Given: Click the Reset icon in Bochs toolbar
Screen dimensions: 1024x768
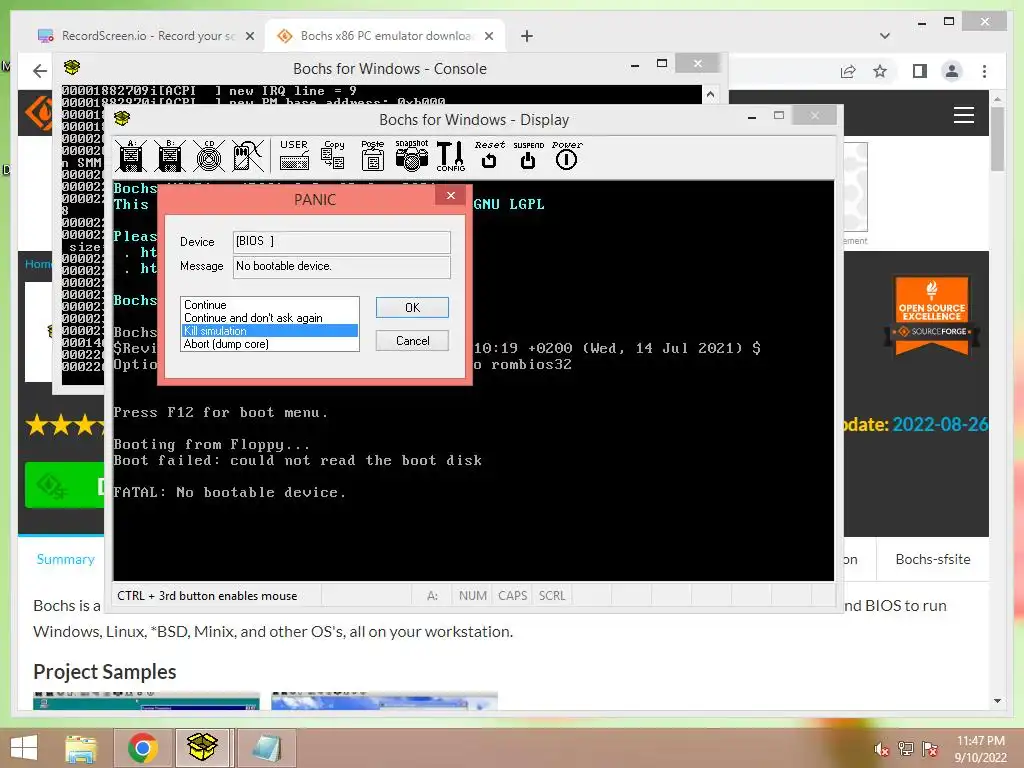Looking at the screenshot, I should pos(489,155).
